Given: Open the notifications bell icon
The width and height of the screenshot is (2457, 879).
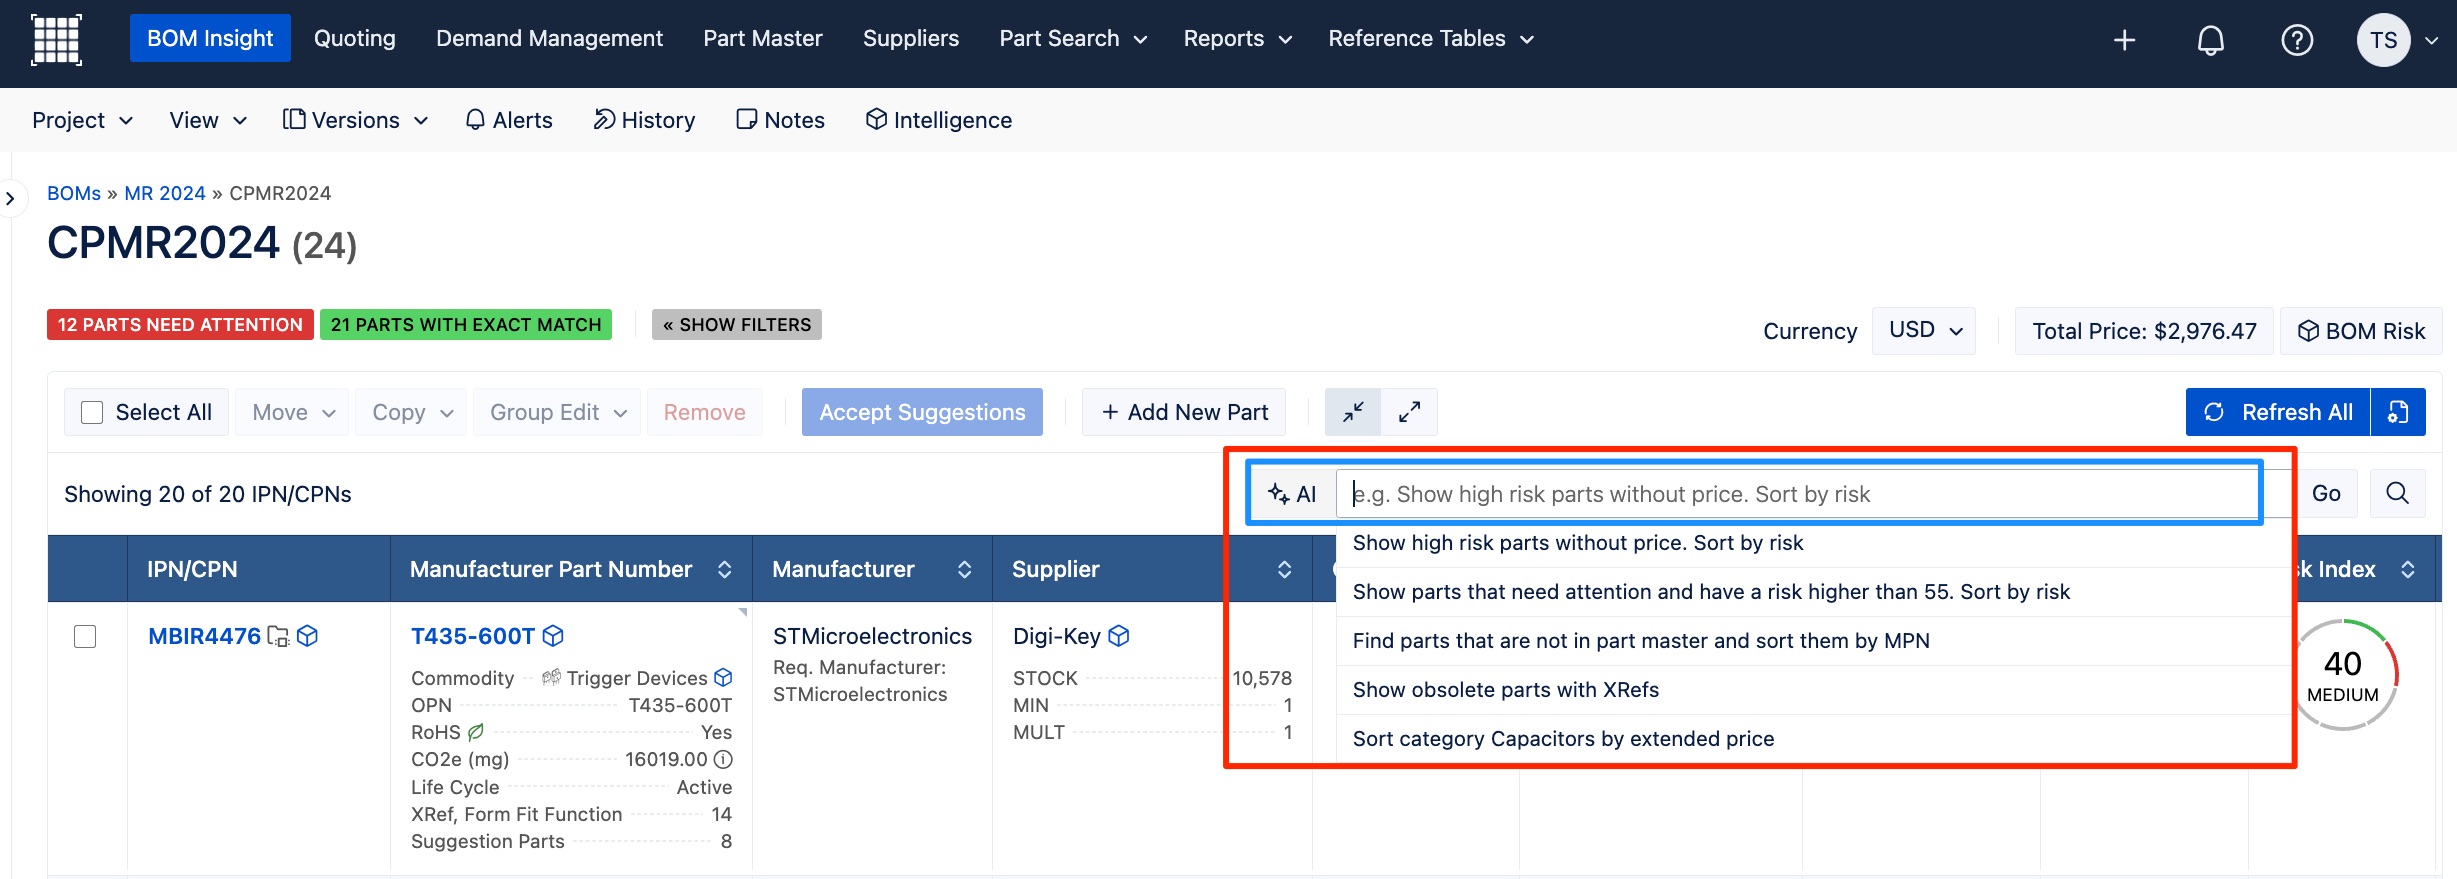Looking at the screenshot, I should coord(2210,40).
